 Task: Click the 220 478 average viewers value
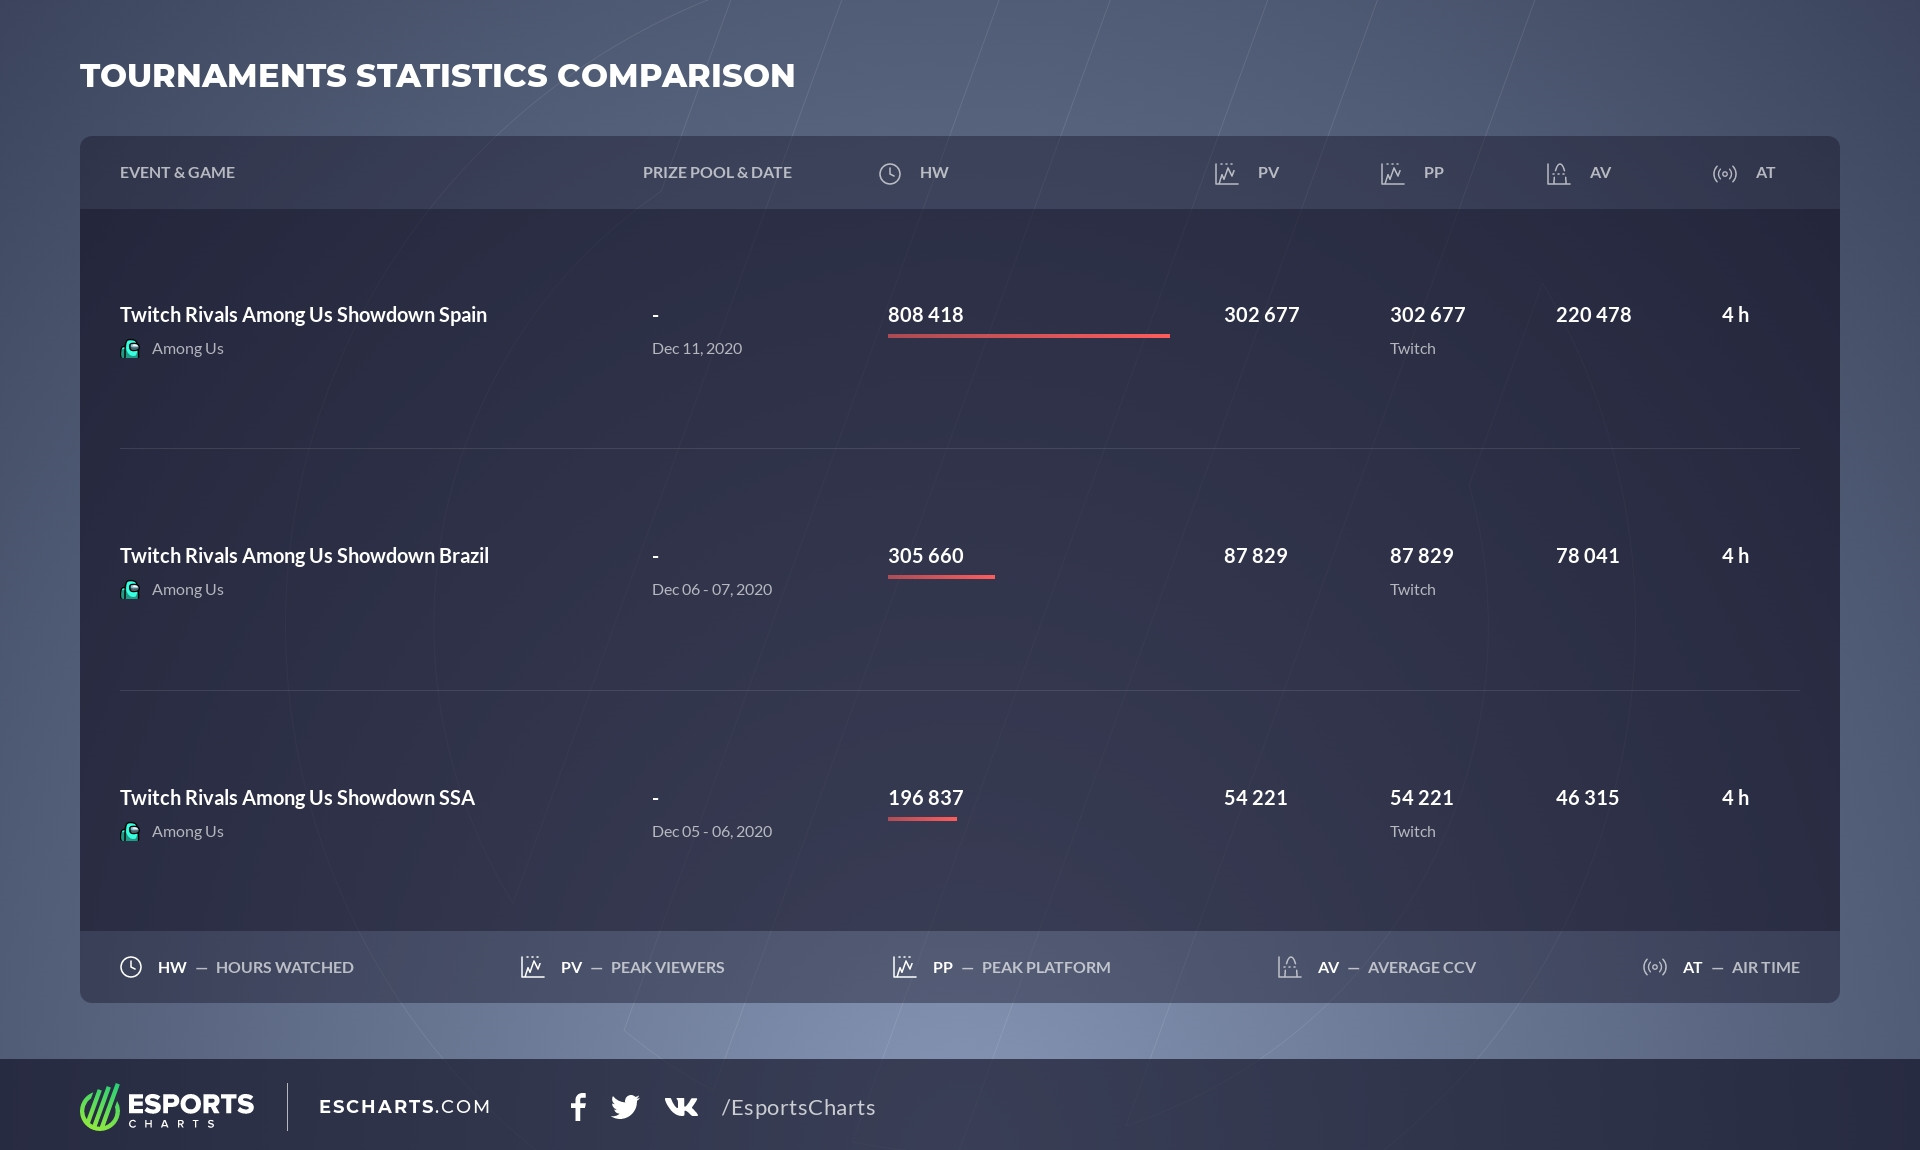1593,315
